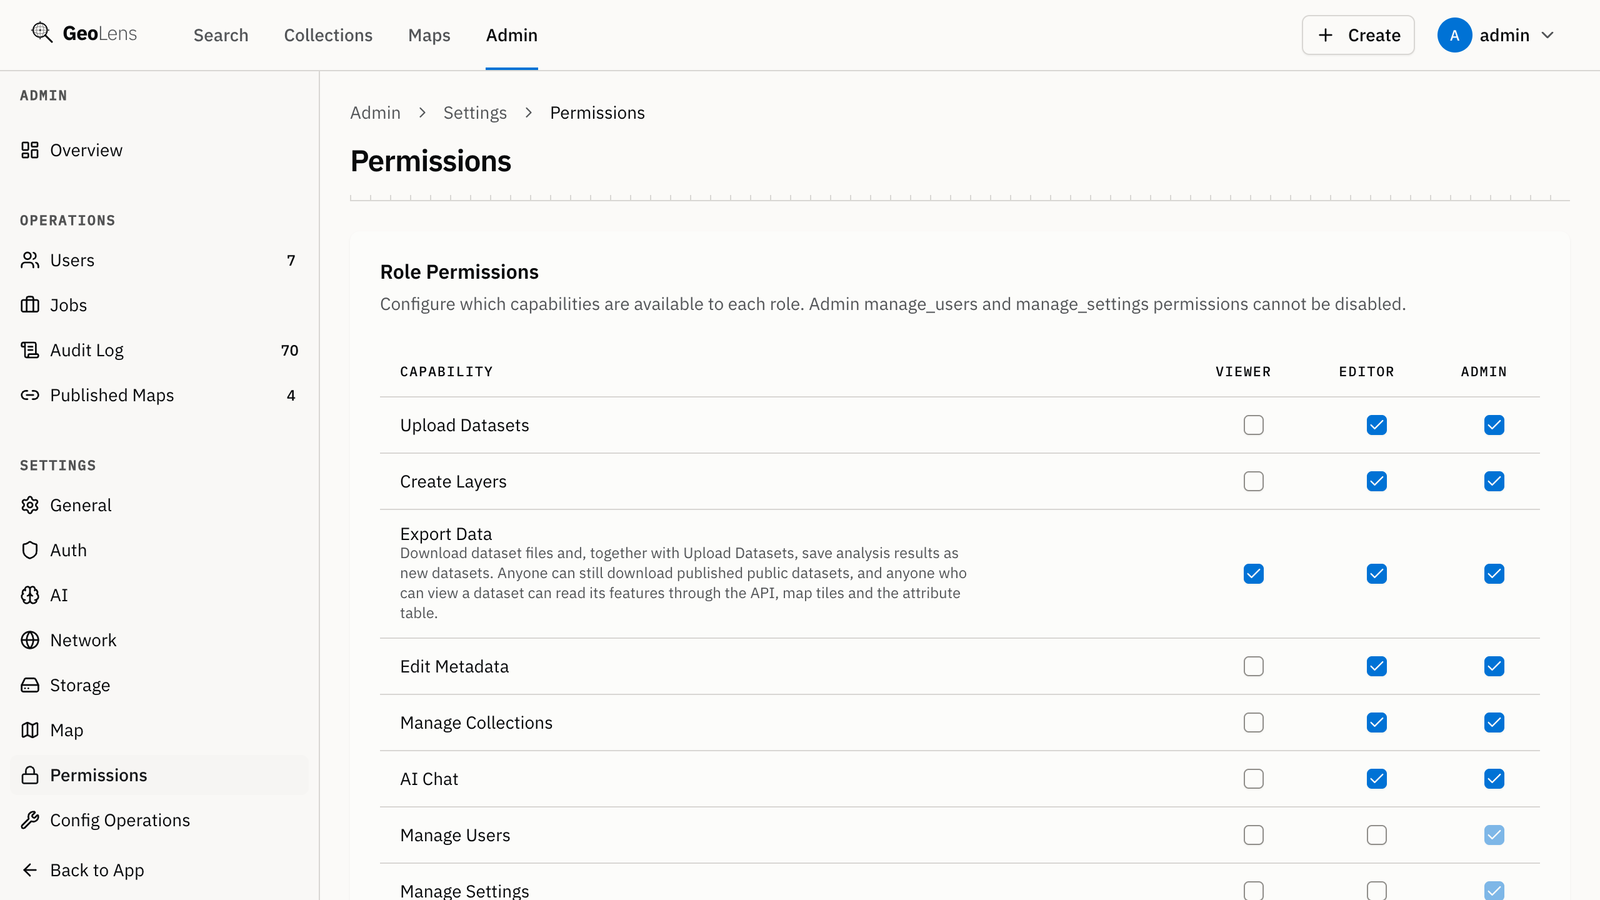
Task: Click the General gear icon
Action: tap(30, 505)
